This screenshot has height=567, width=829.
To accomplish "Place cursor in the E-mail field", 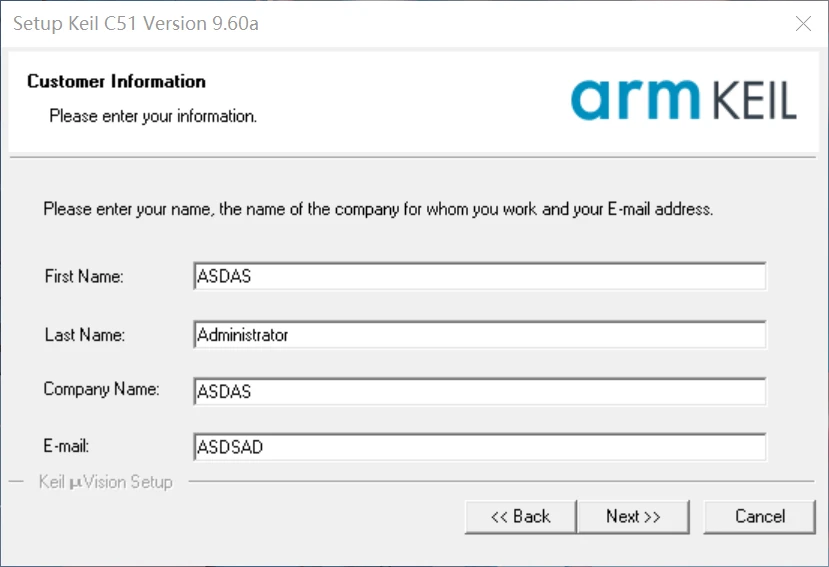I will (479, 447).
